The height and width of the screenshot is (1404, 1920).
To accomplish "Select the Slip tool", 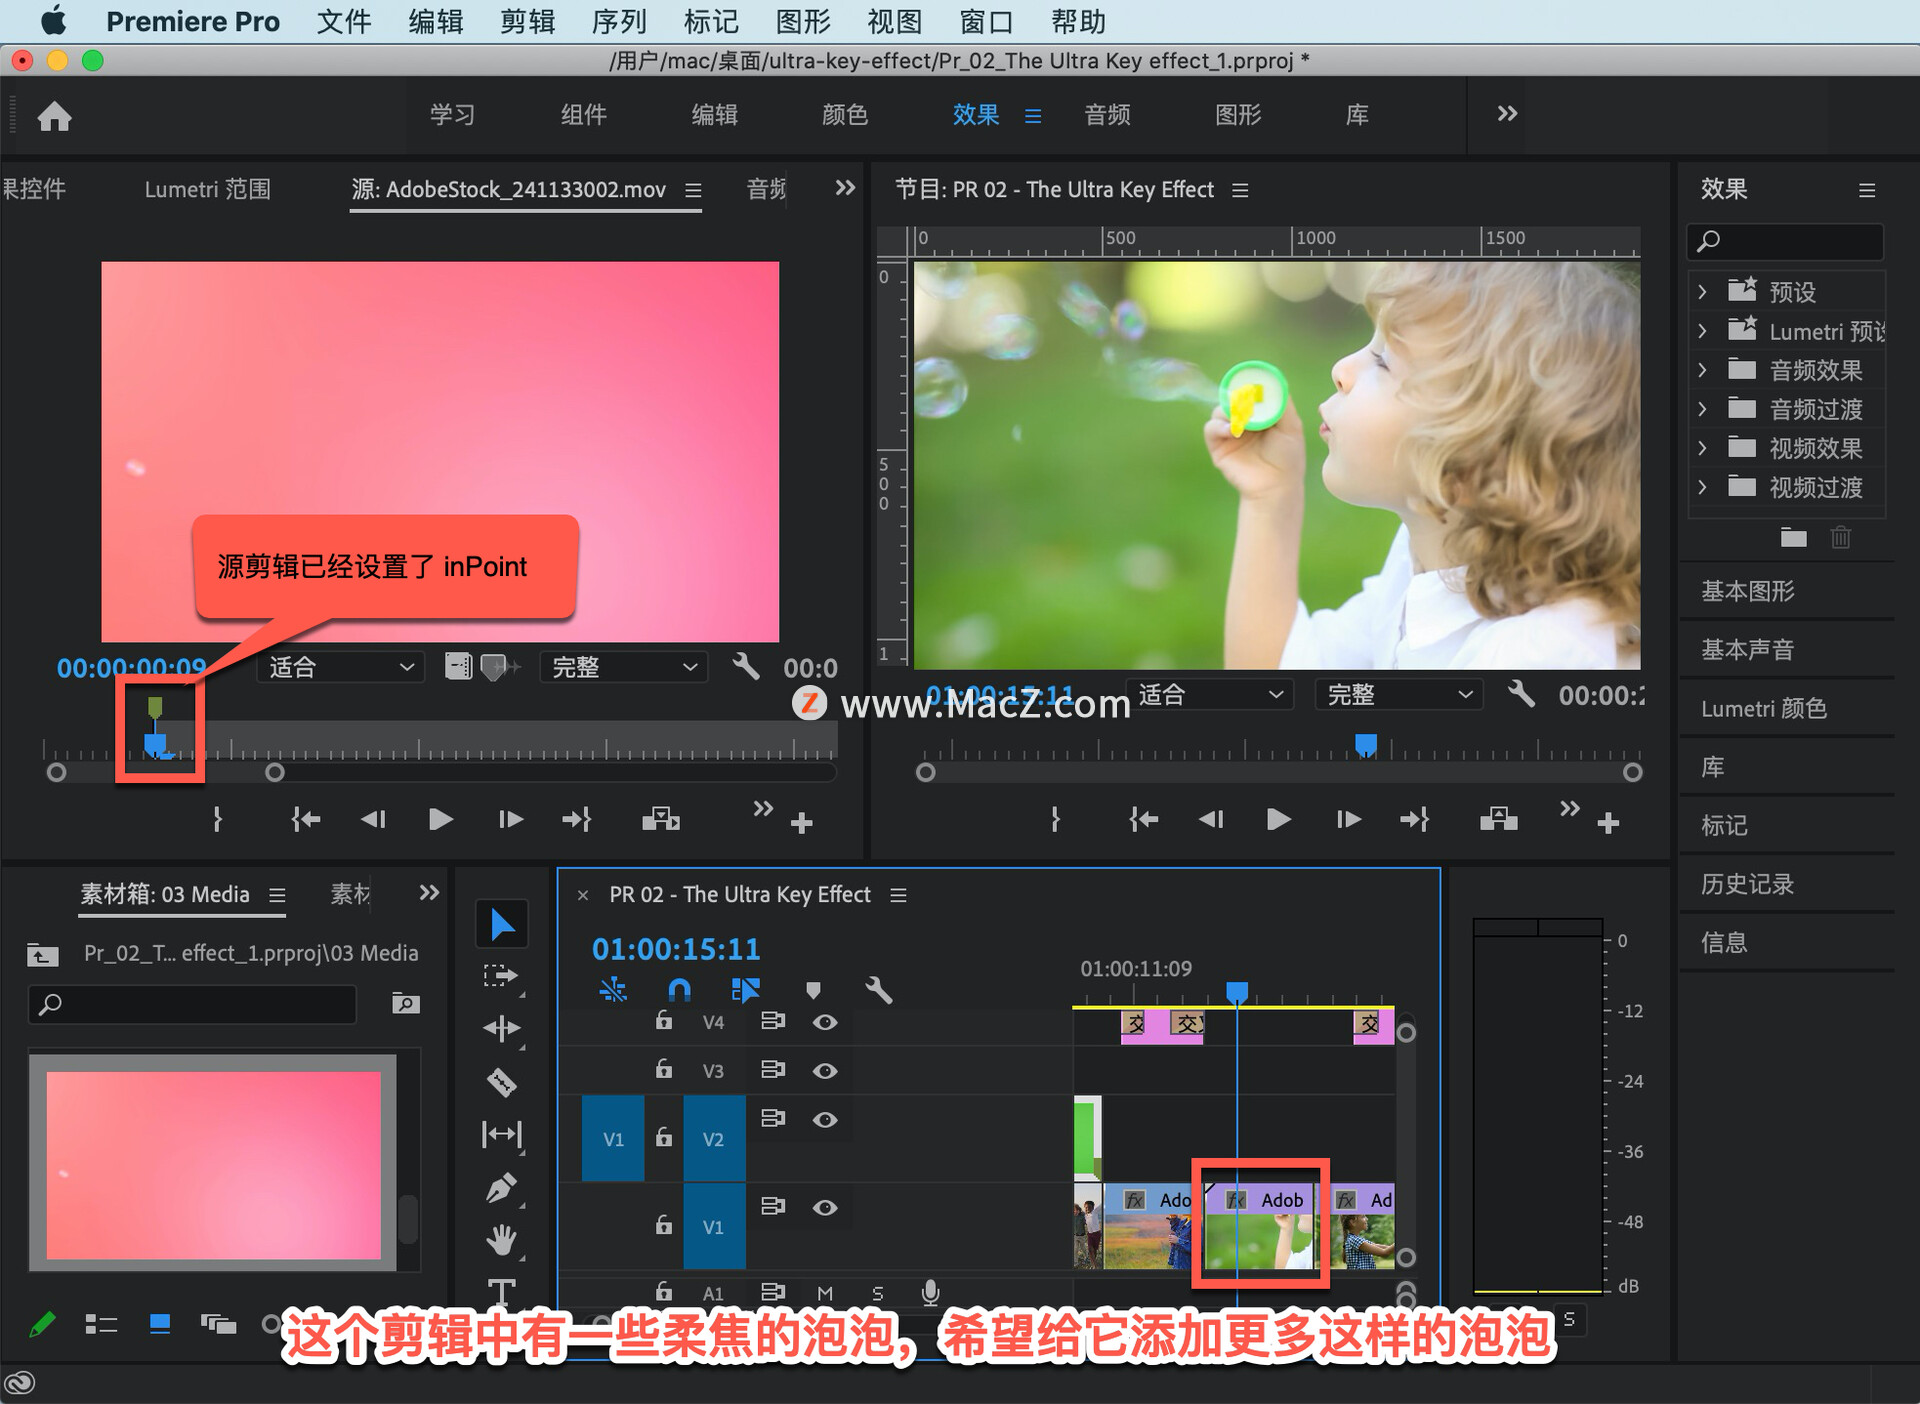I will [x=501, y=1134].
